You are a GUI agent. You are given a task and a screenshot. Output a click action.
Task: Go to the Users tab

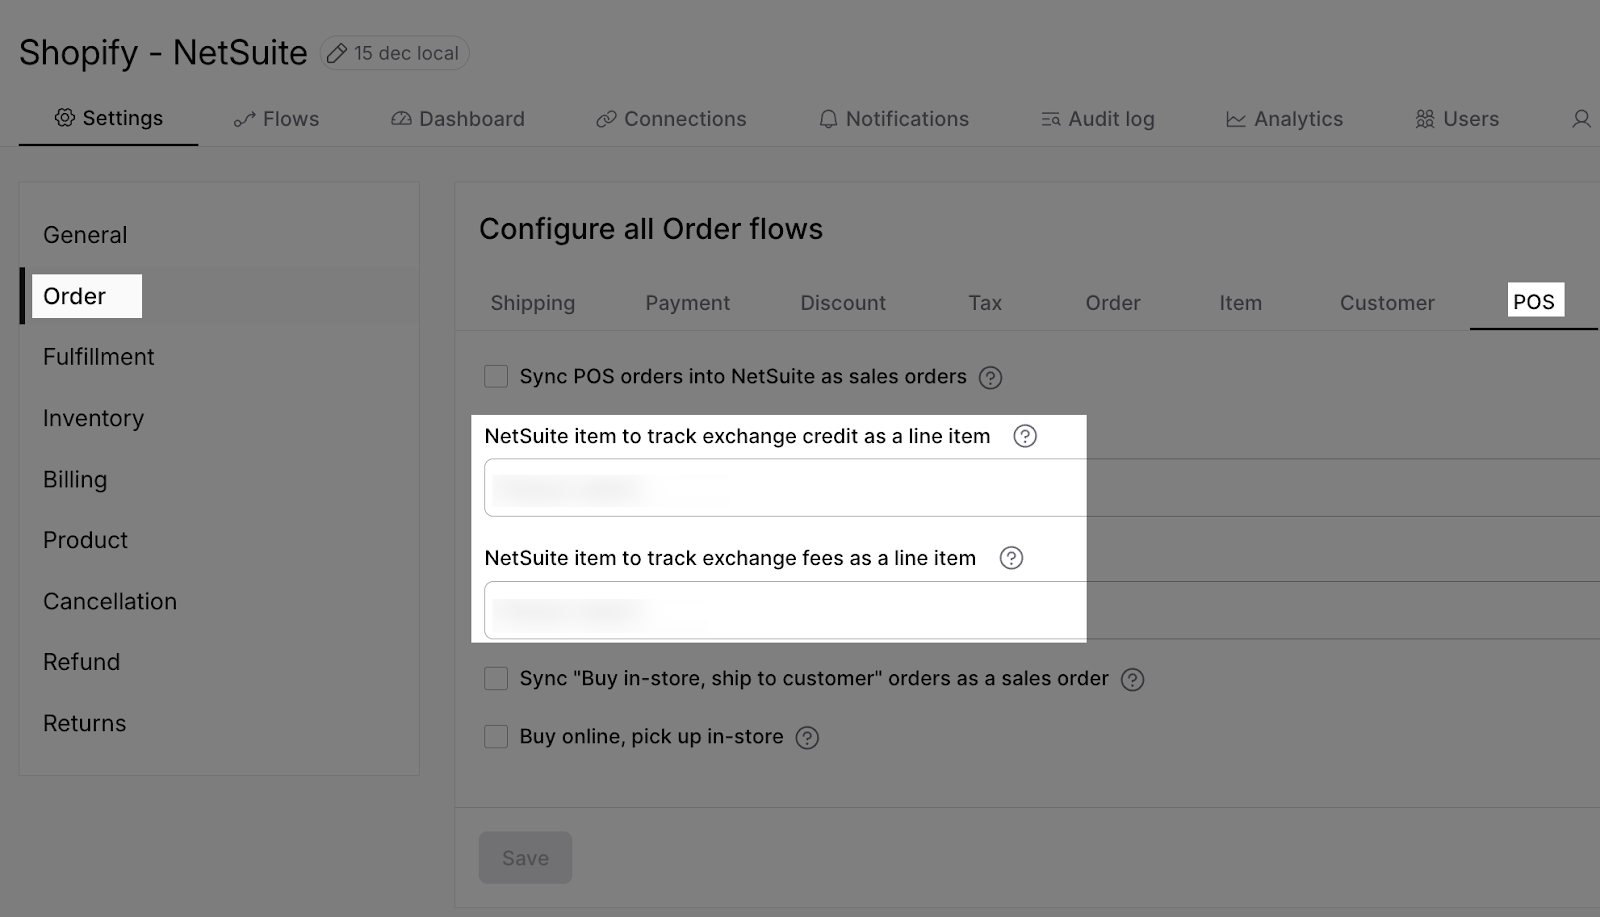point(1457,119)
